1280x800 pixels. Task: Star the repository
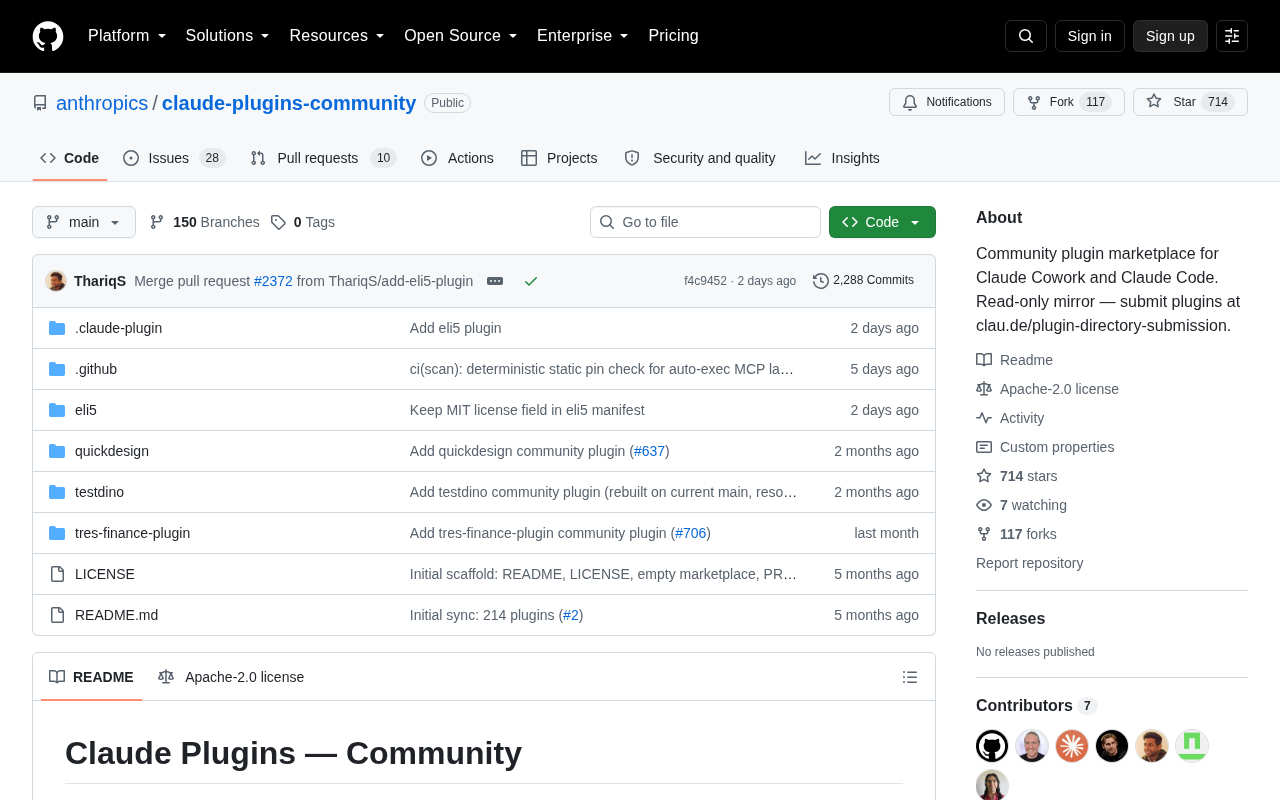click(1190, 102)
